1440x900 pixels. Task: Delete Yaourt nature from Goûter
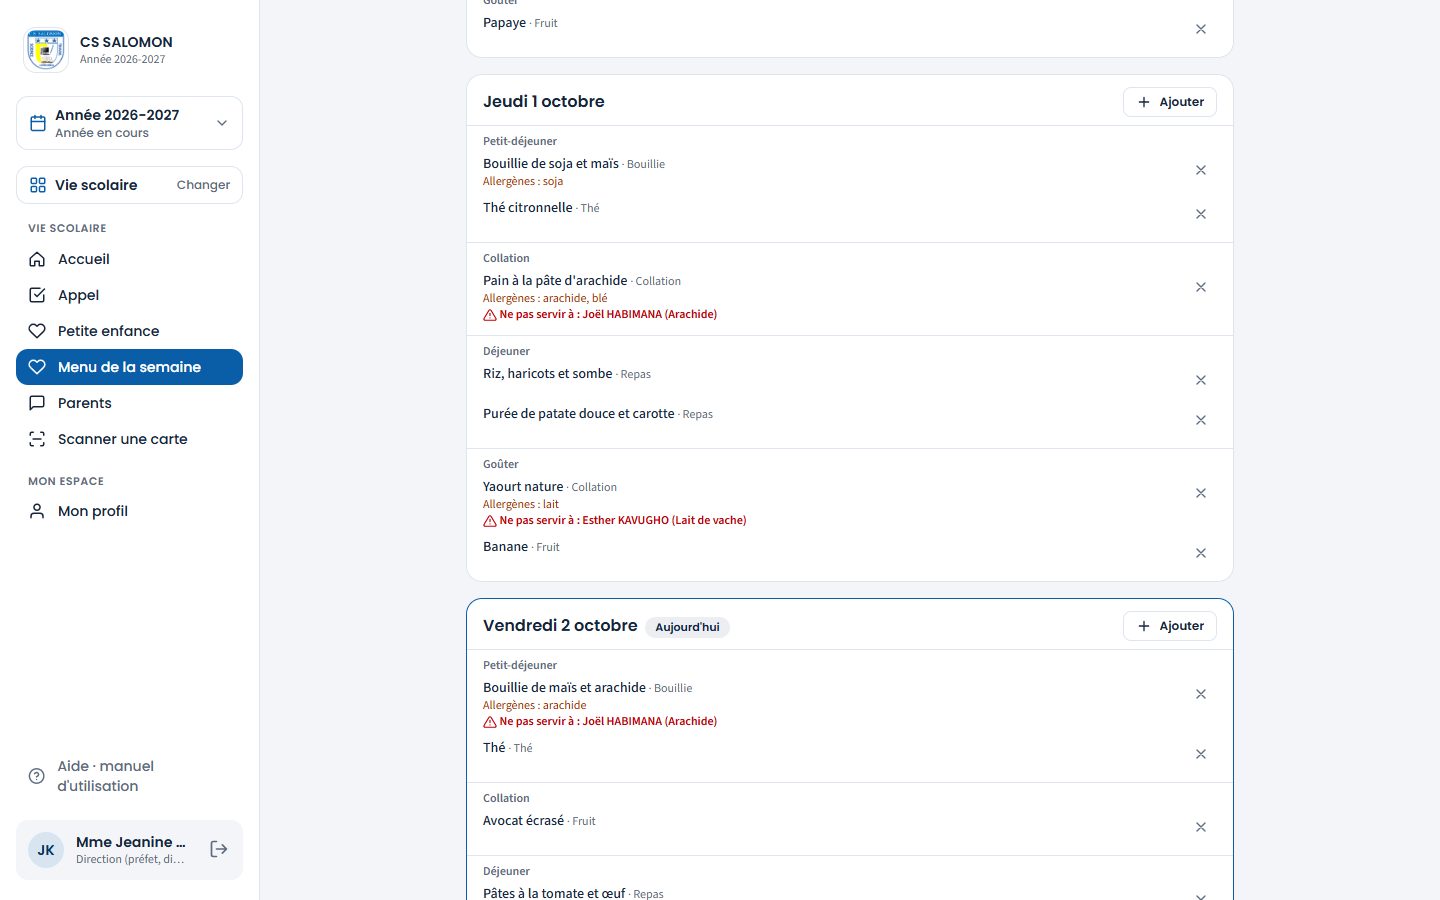click(1201, 493)
